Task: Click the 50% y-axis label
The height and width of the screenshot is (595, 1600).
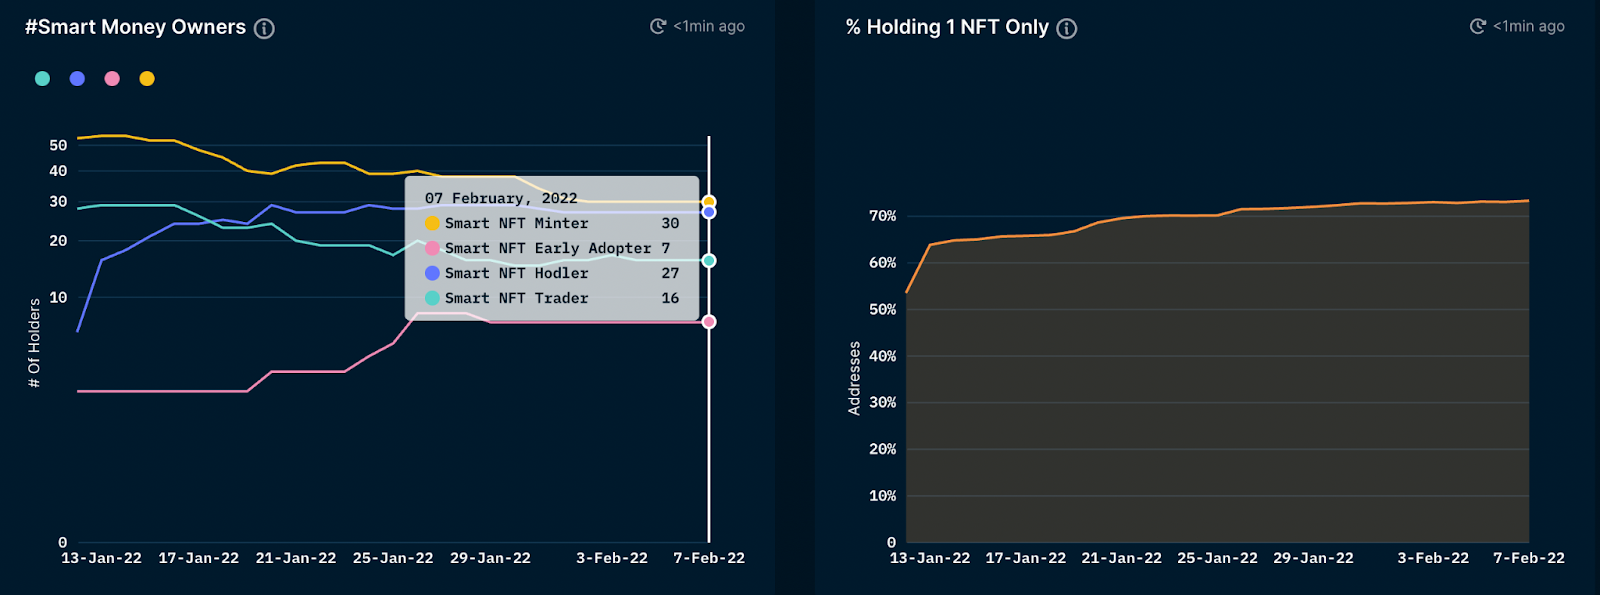Action: coord(883,309)
